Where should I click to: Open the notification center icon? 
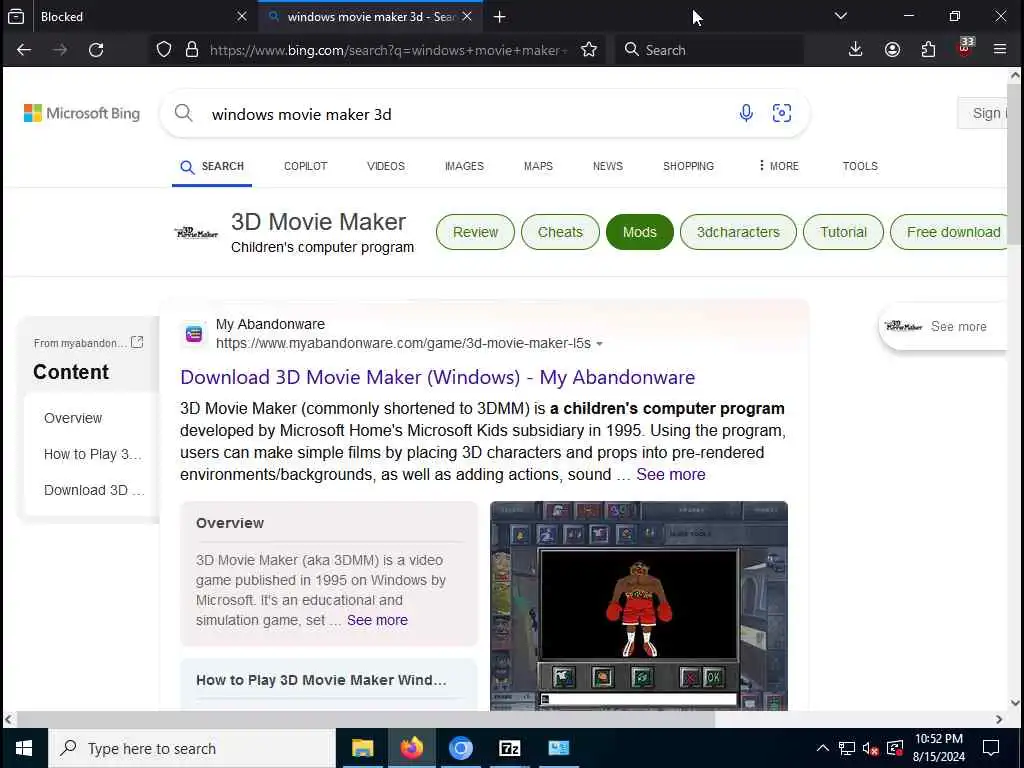point(991,748)
